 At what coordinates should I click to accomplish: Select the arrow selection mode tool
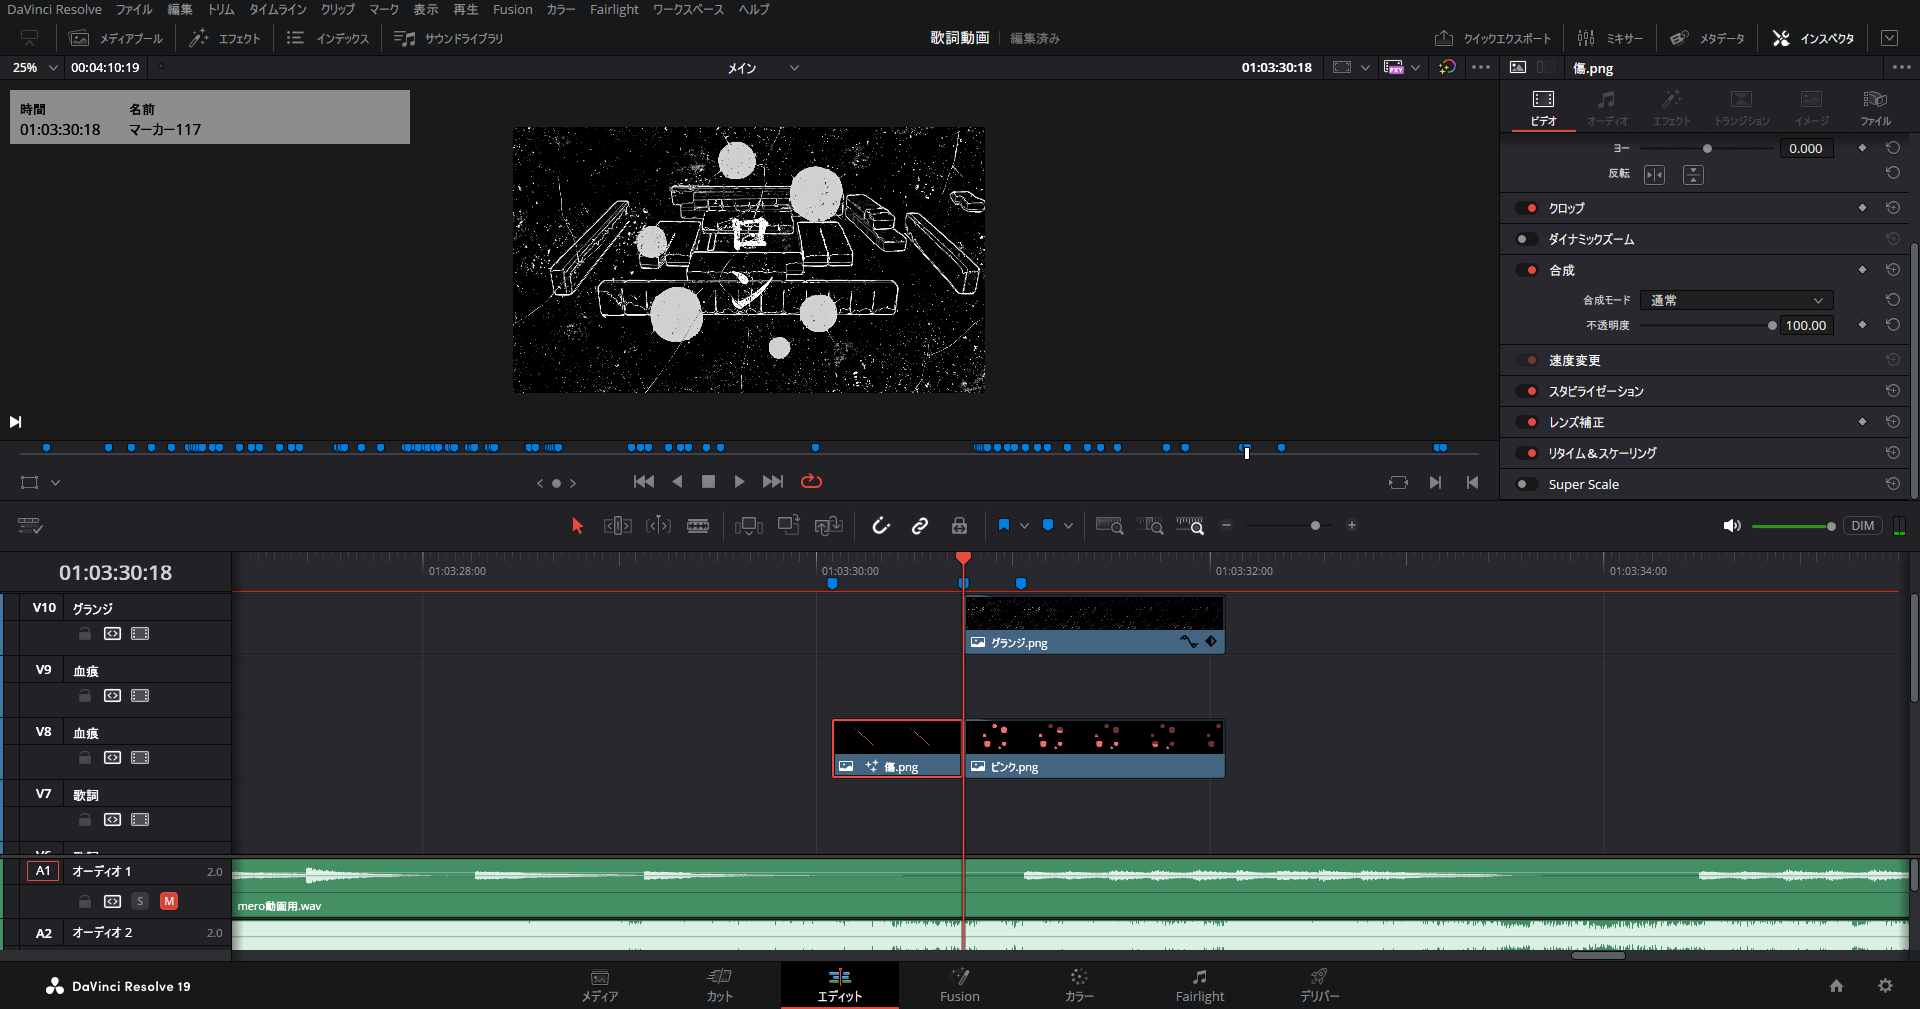tap(577, 526)
